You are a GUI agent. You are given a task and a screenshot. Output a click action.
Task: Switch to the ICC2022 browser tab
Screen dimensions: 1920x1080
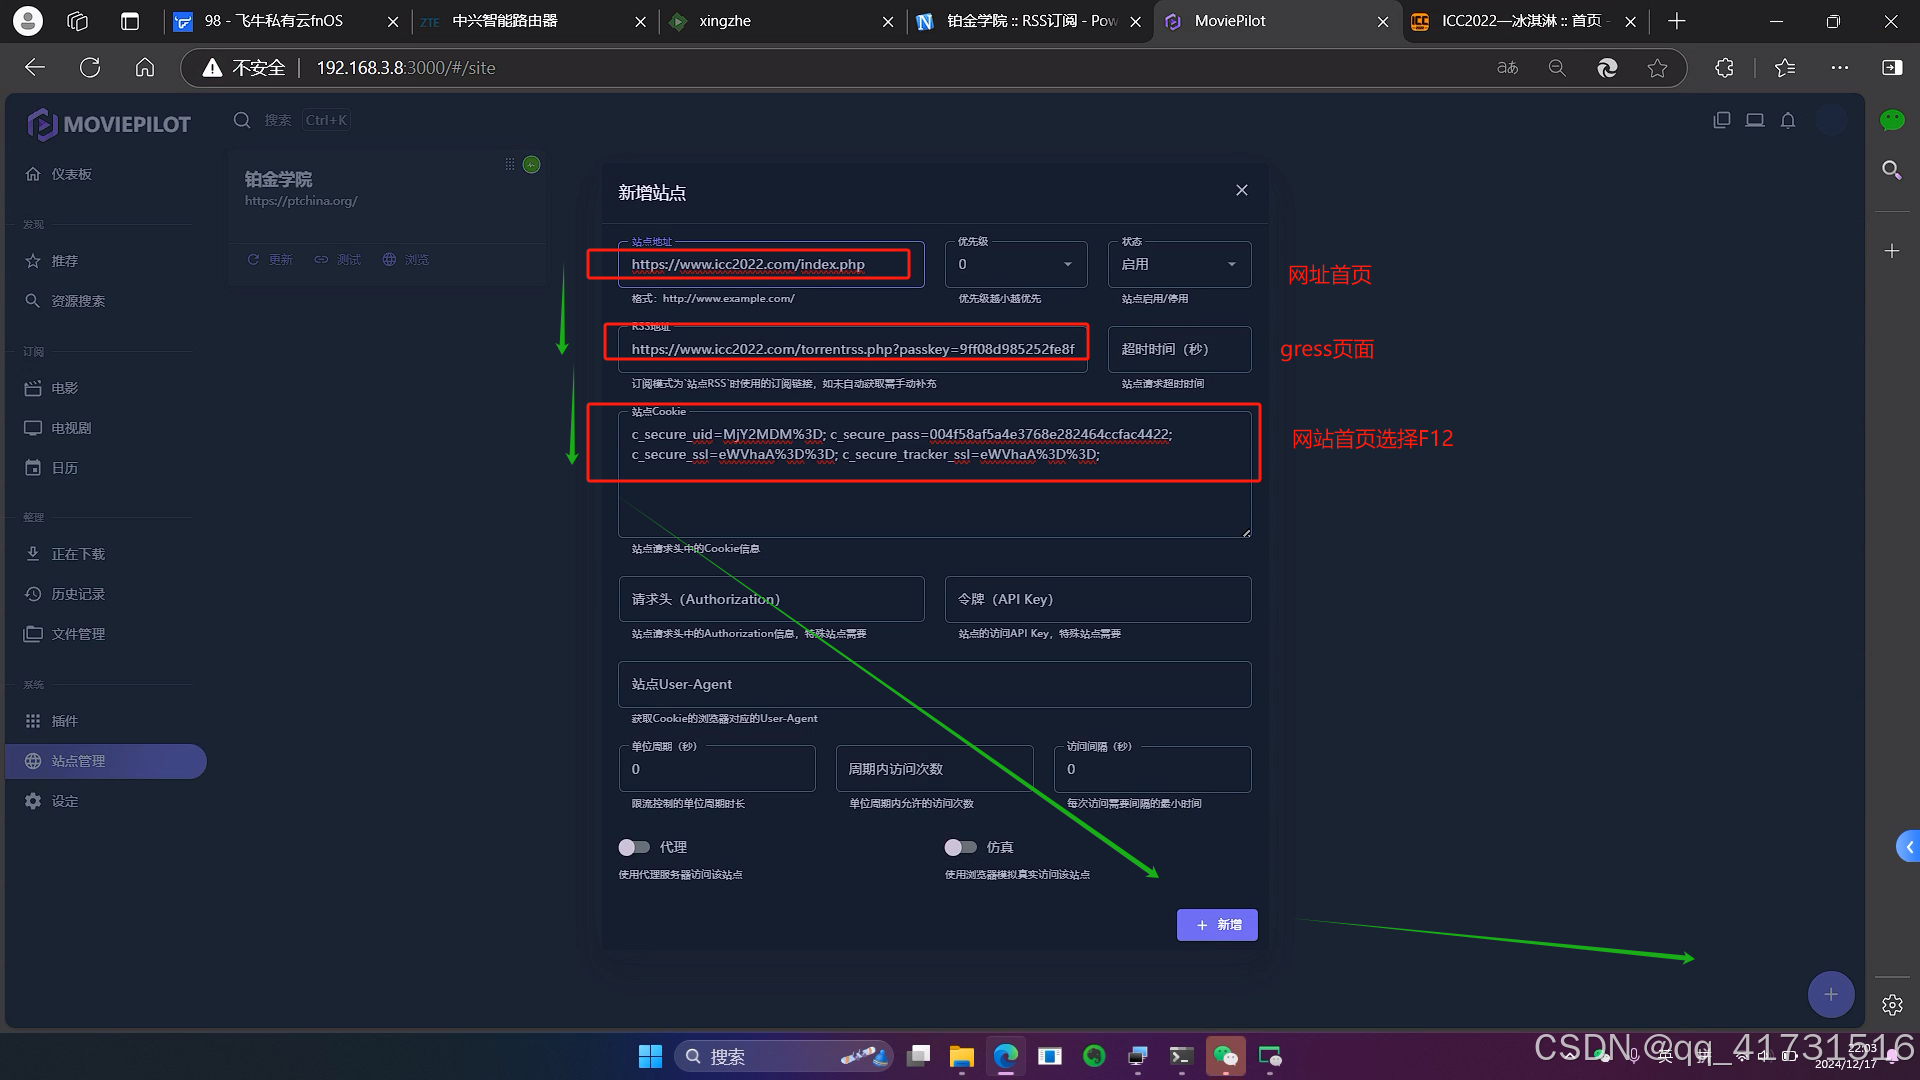tap(1519, 21)
